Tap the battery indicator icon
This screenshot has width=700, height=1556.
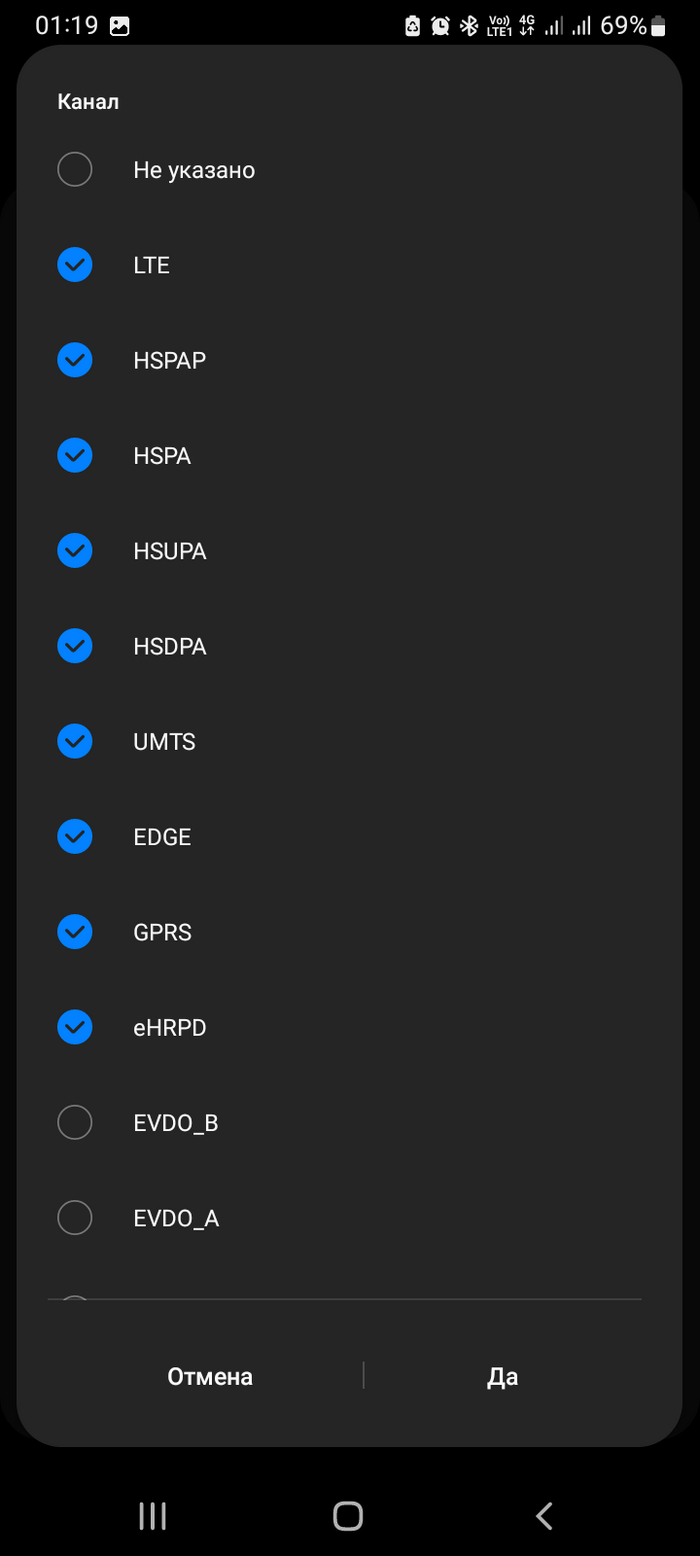658,27
